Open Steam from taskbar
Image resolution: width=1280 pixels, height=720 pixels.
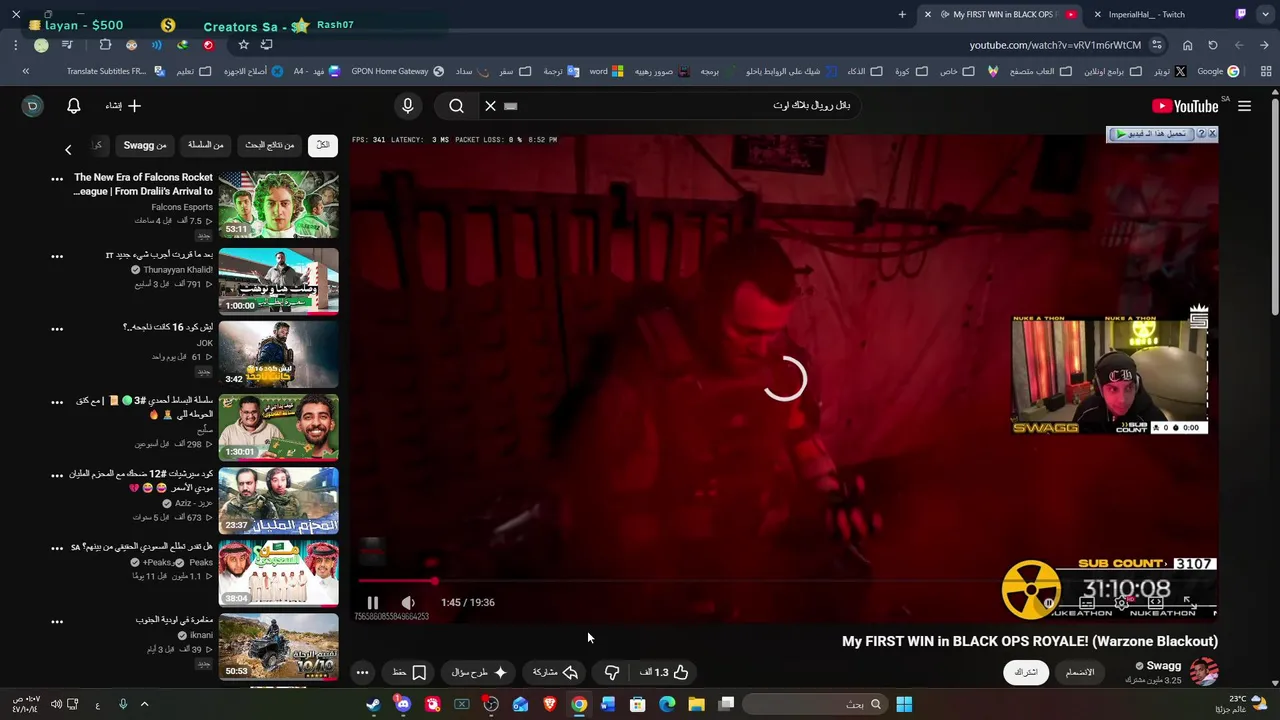(373, 705)
